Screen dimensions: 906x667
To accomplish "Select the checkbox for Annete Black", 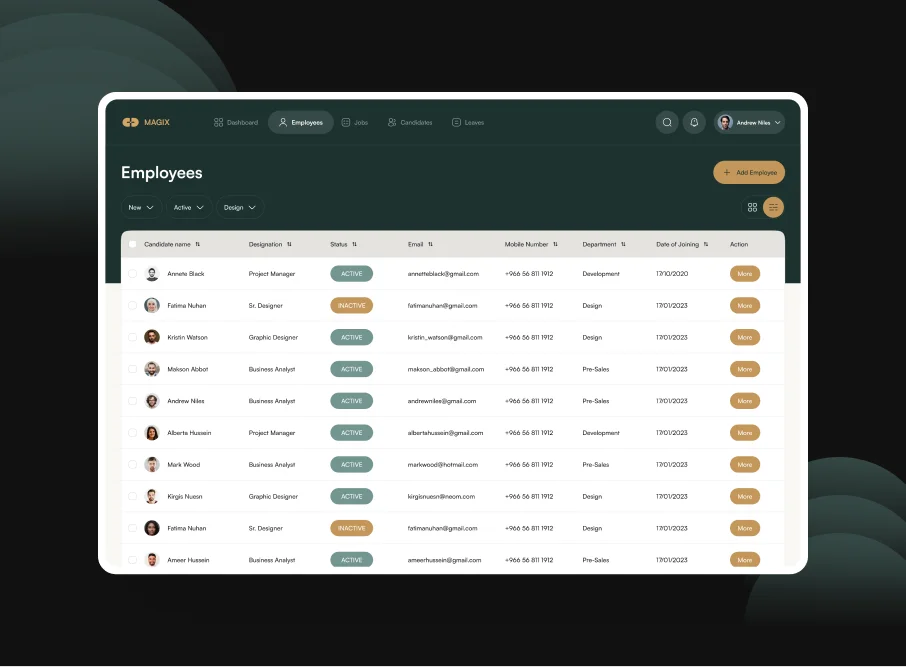I will [132, 273].
